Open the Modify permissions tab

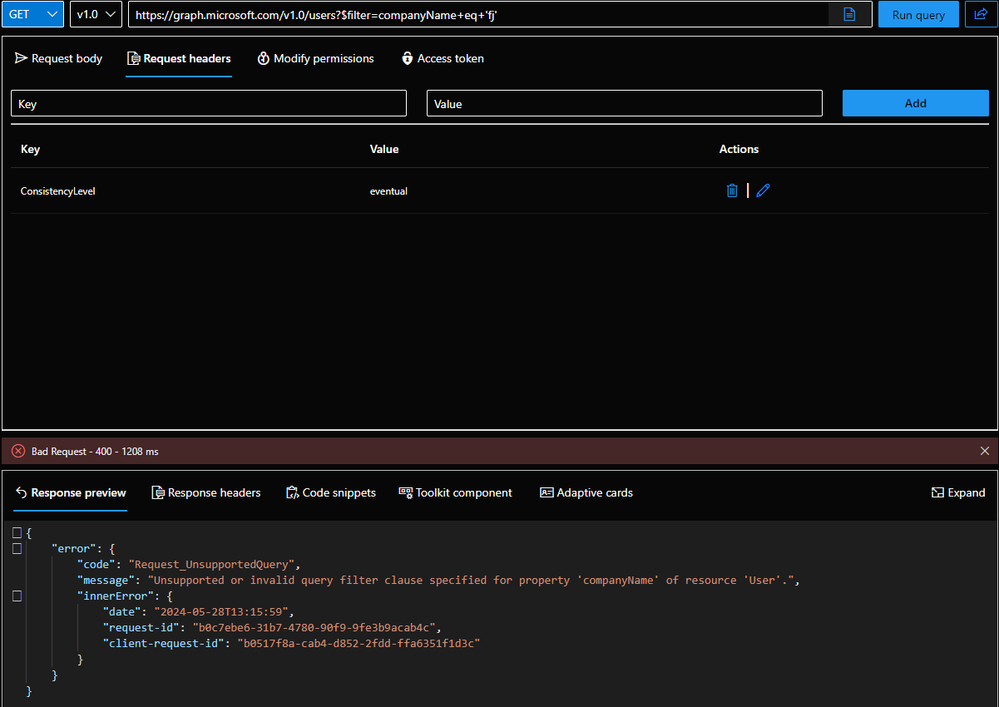pyautogui.click(x=316, y=59)
